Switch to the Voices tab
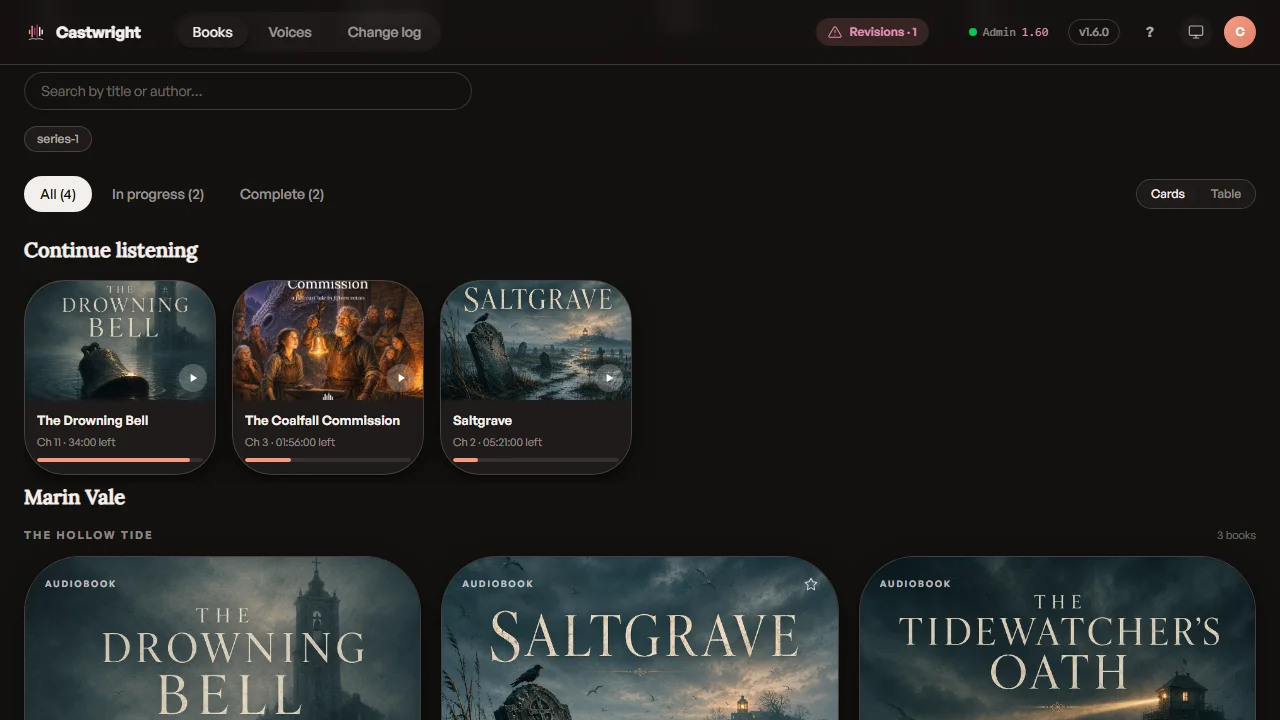Screen dimensions: 1280x720 pos(290,32)
